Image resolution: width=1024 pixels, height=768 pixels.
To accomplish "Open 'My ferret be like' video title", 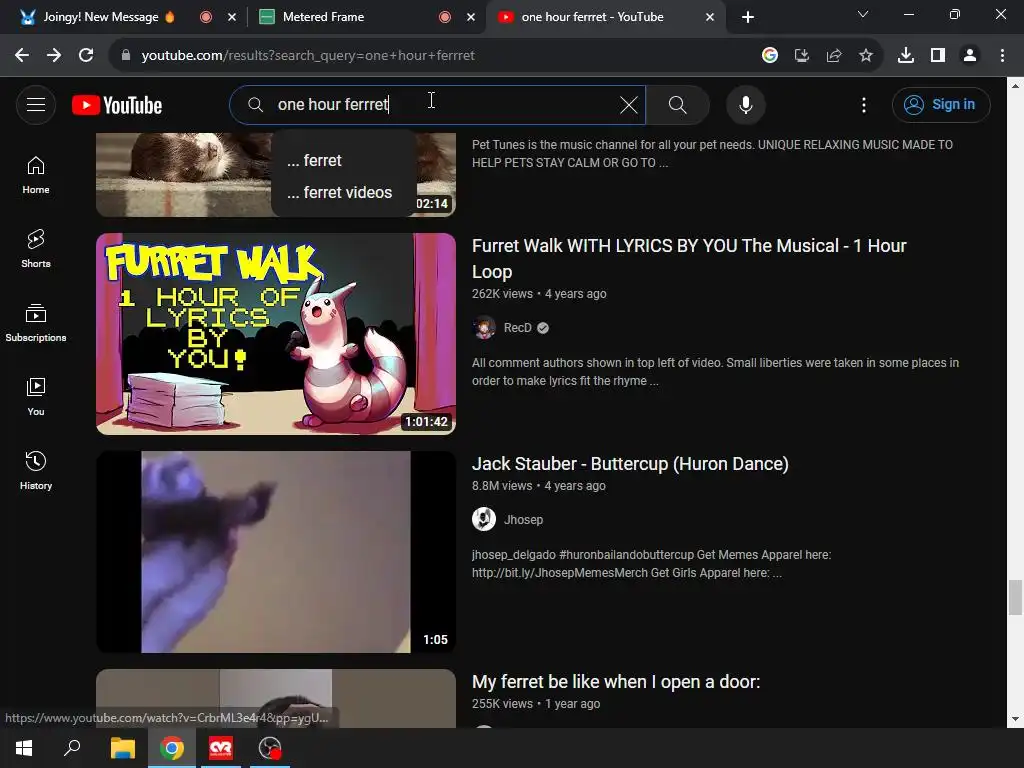I will [x=616, y=682].
